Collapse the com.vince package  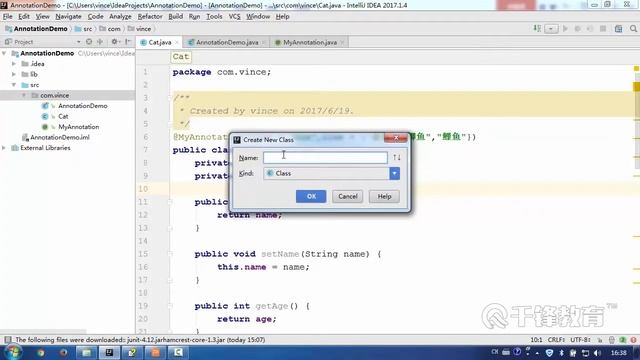[24, 96]
